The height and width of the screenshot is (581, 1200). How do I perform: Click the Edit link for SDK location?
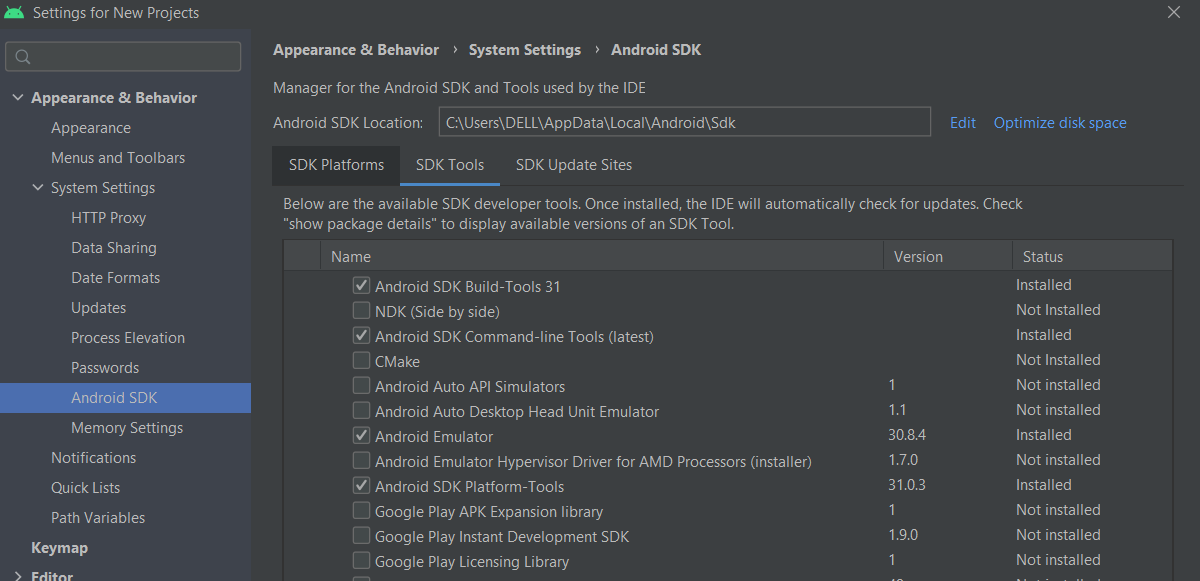click(x=963, y=123)
